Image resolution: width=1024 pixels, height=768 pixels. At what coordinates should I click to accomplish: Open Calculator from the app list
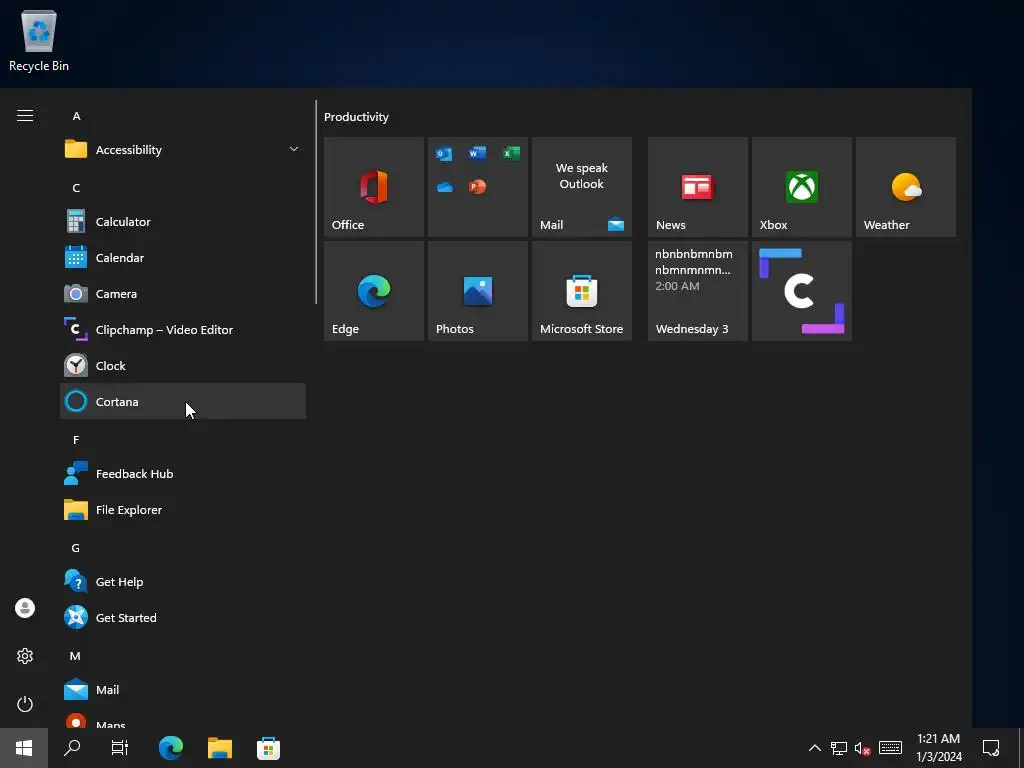(x=183, y=221)
